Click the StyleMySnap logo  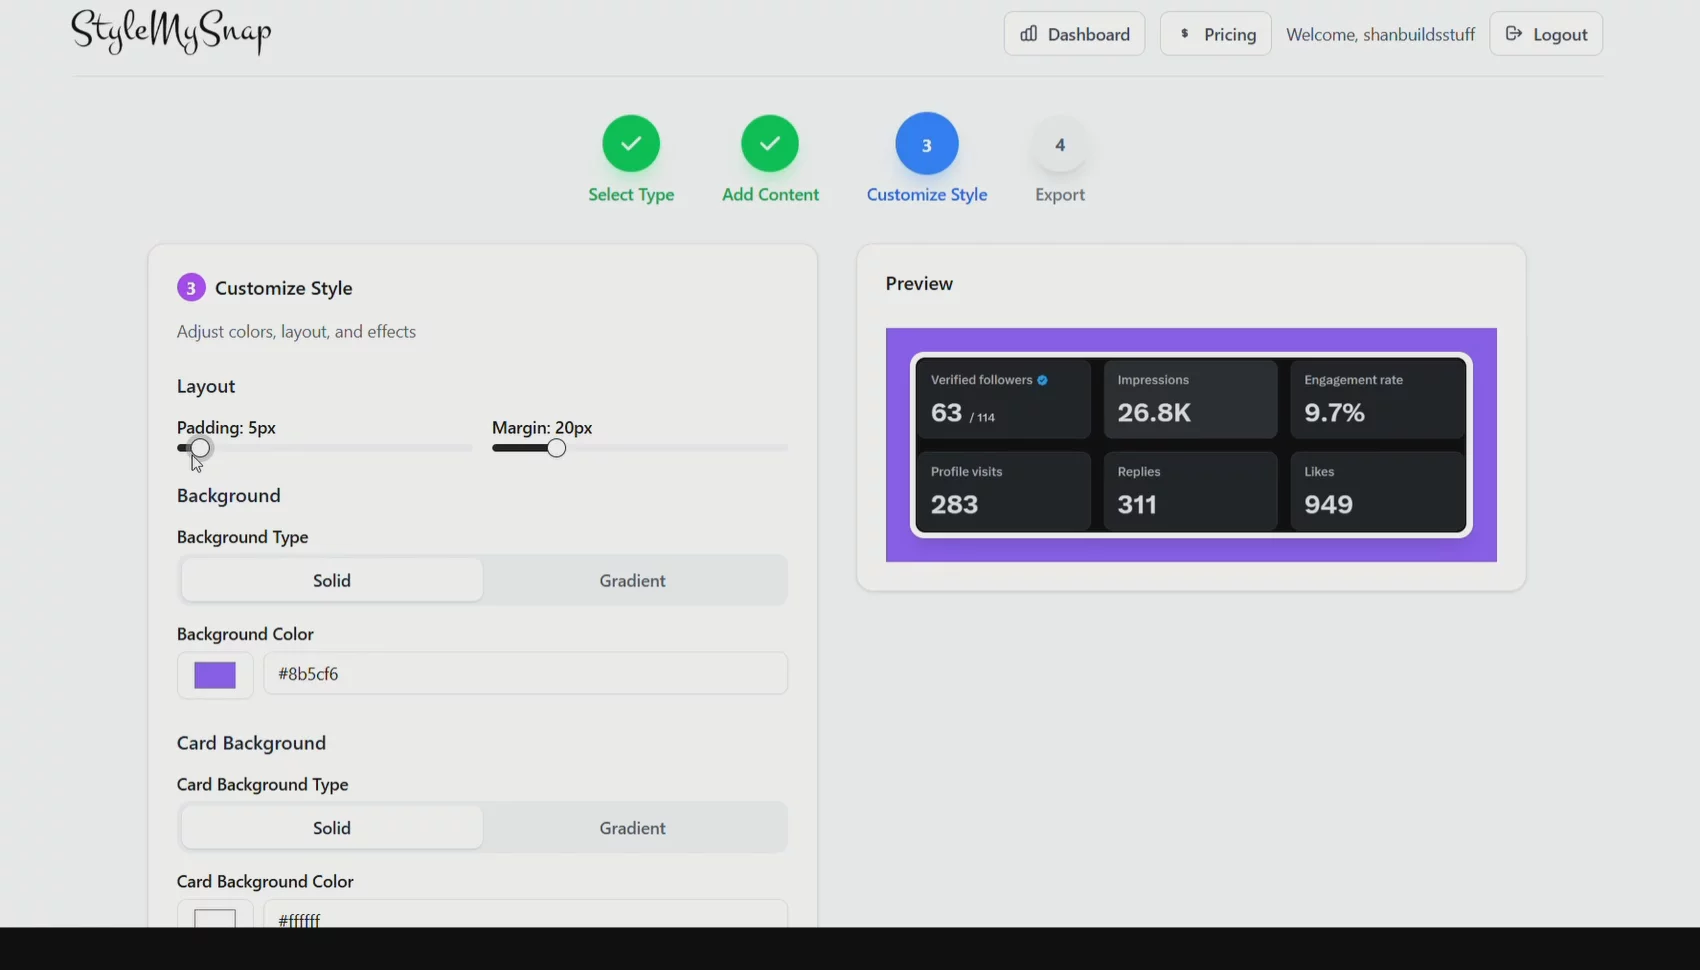coord(171,32)
